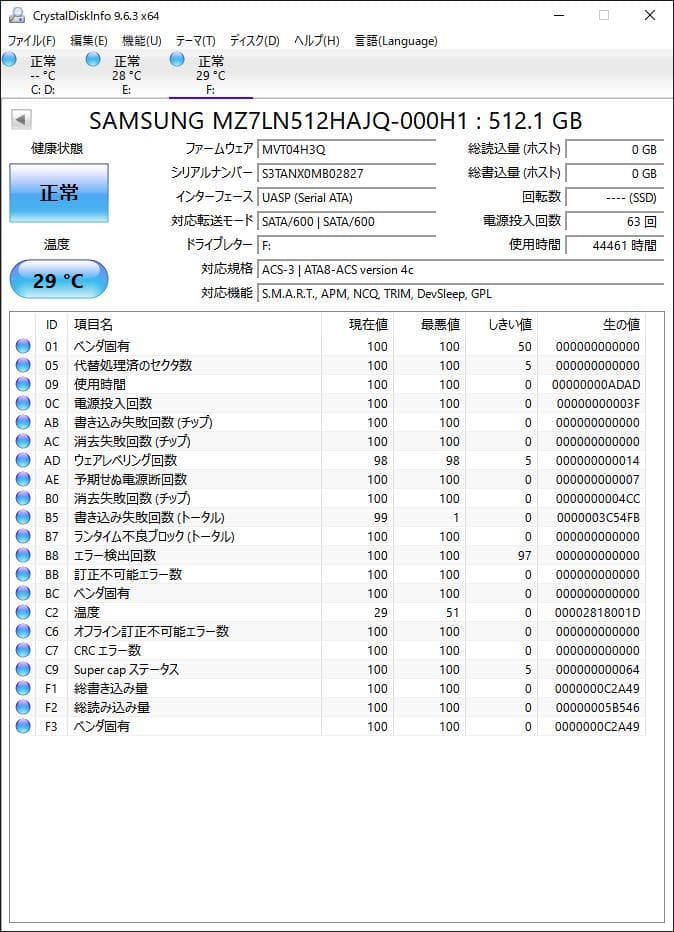The height and width of the screenshot is (932, 674).
Task: Click the CrystalDiskInfo app icon in title bar
Action: point(17,15)
